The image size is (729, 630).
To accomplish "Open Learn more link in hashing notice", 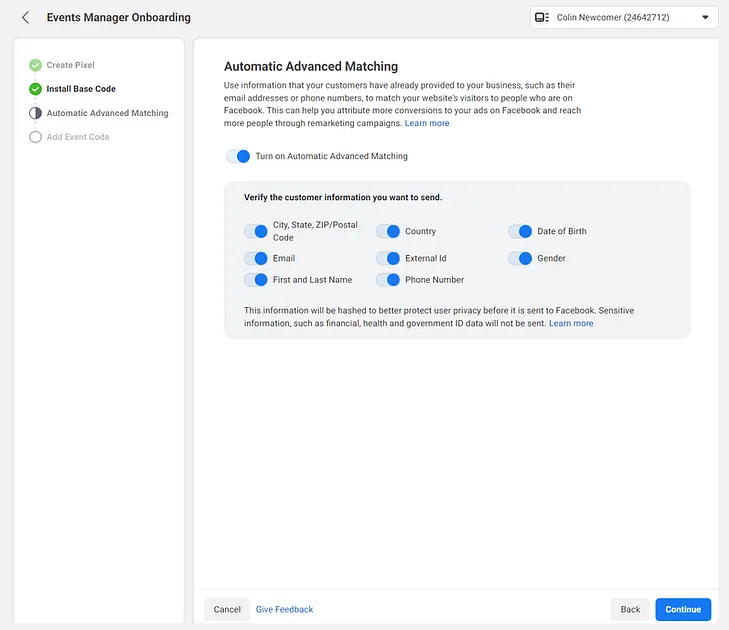I will click(571, 324).
